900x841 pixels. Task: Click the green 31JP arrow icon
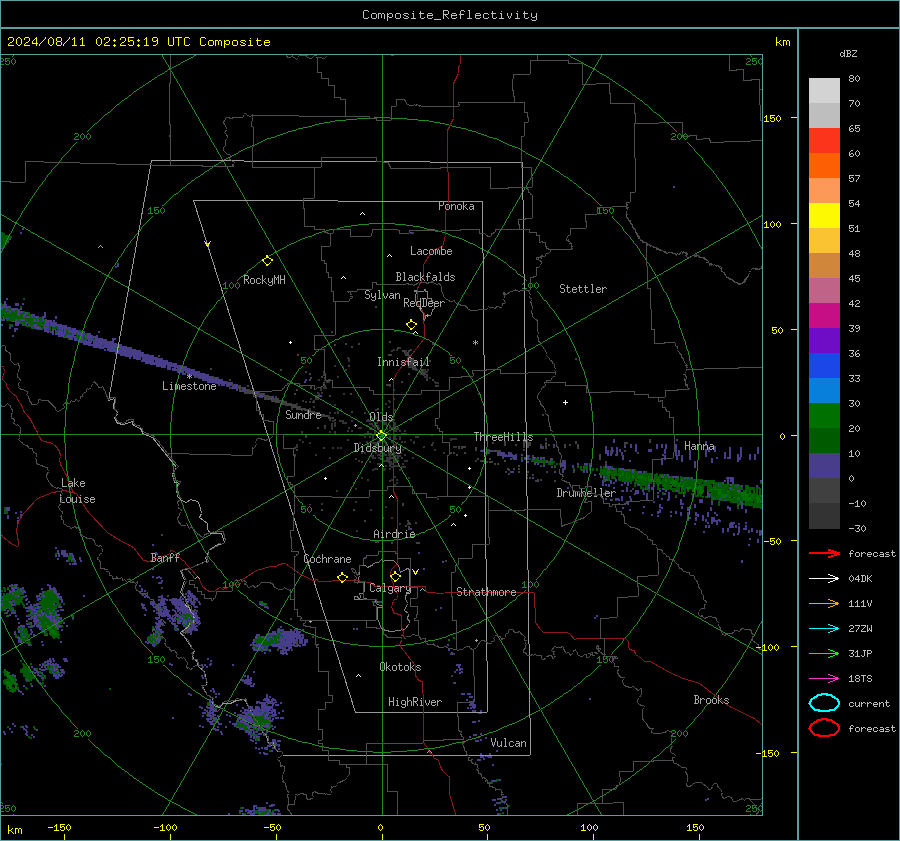[824, 653]
